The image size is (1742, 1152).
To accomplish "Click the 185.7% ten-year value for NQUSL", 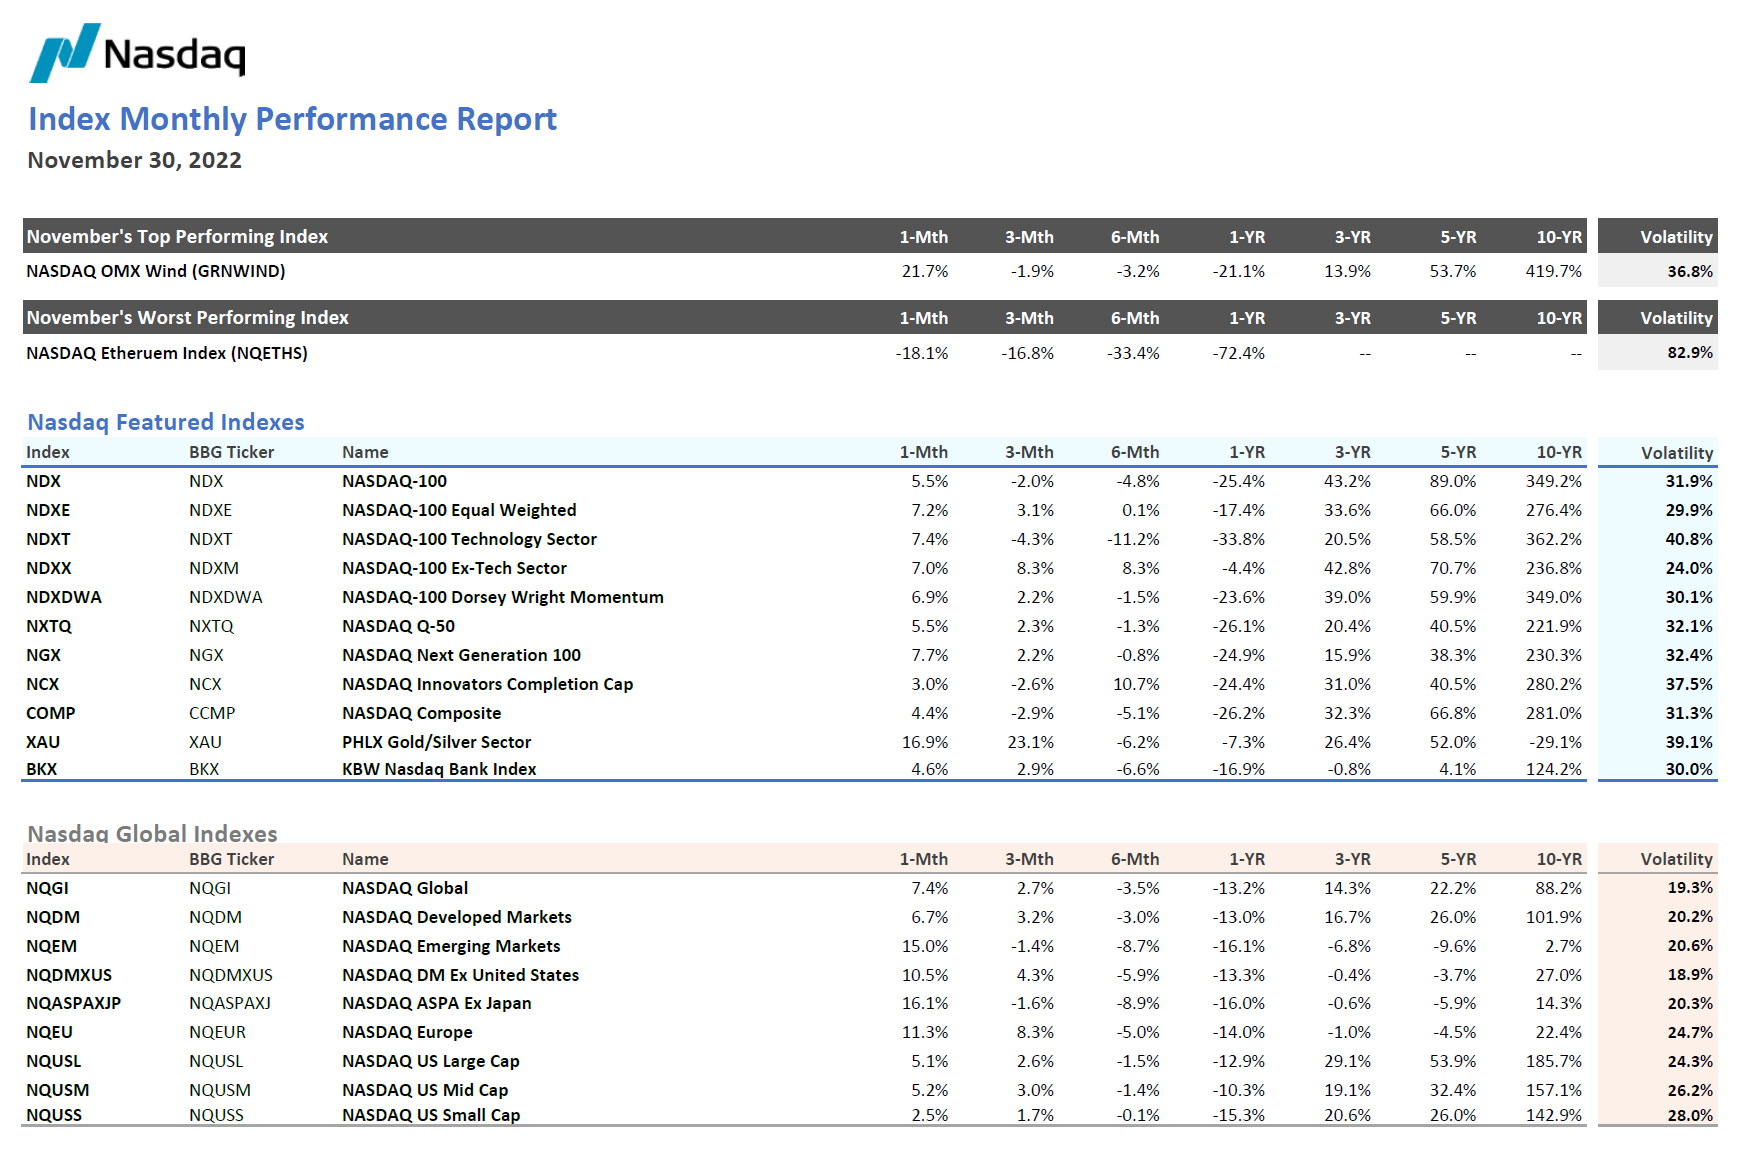I will tap(1553, 1061).
